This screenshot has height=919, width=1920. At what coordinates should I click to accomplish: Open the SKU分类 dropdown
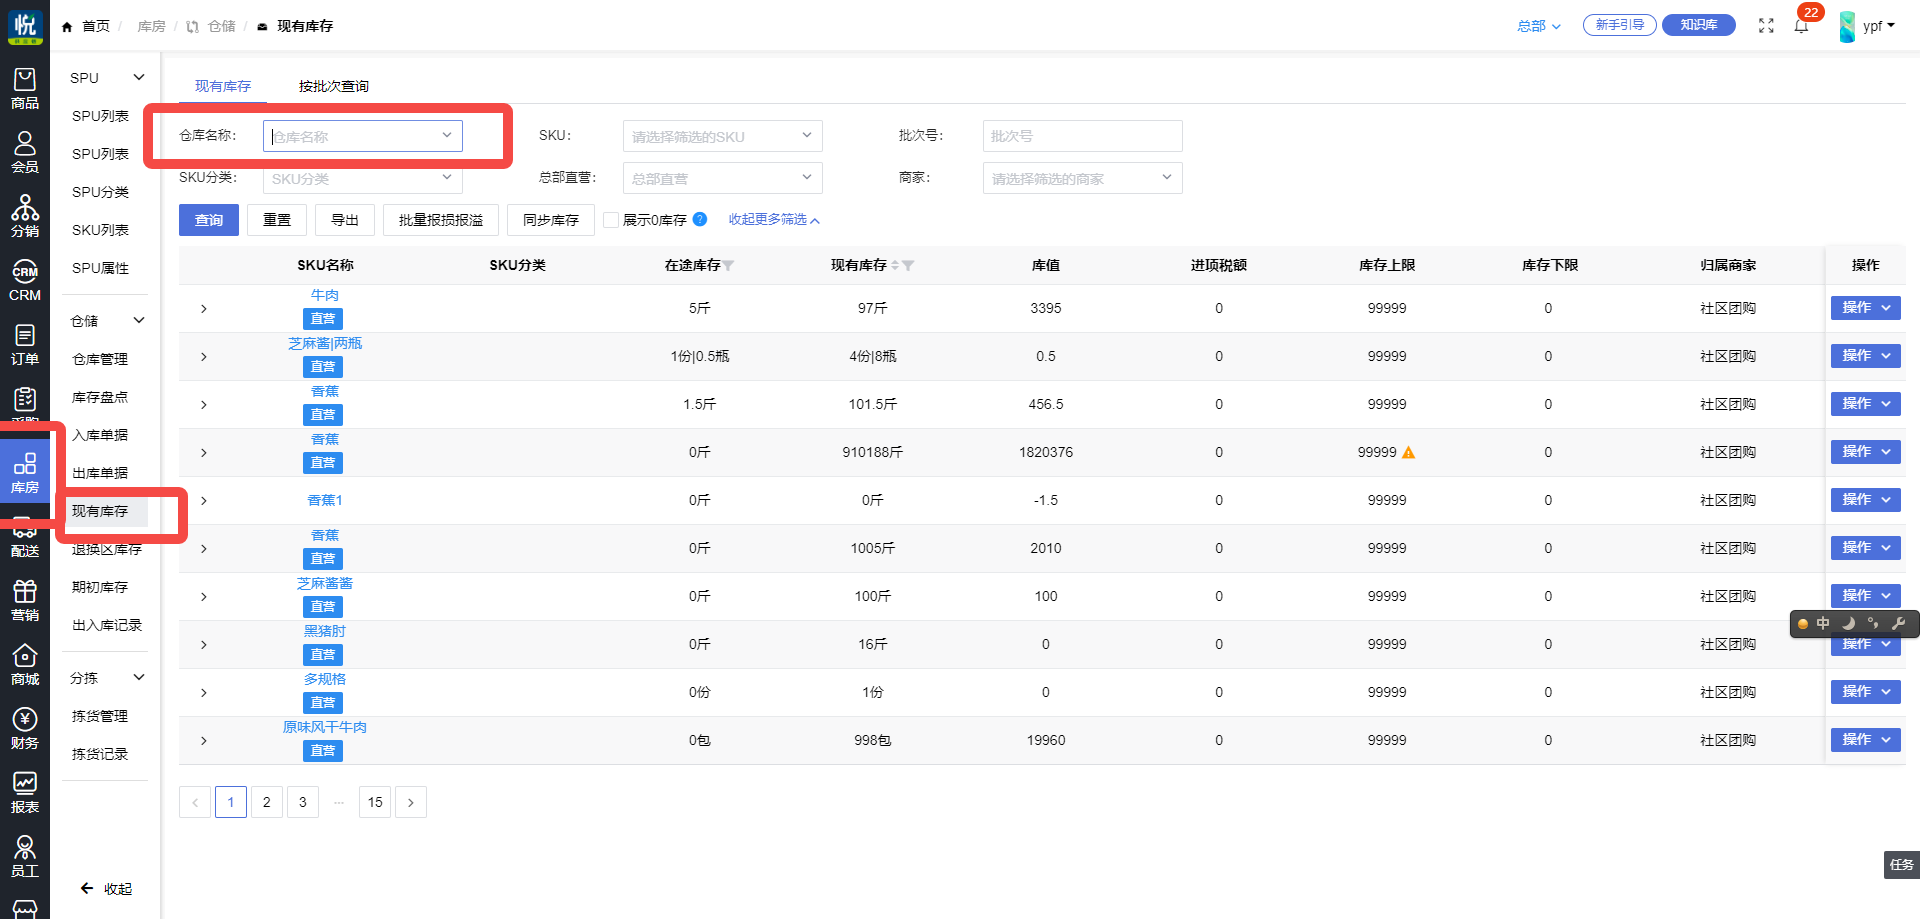(x=363, y=178)
